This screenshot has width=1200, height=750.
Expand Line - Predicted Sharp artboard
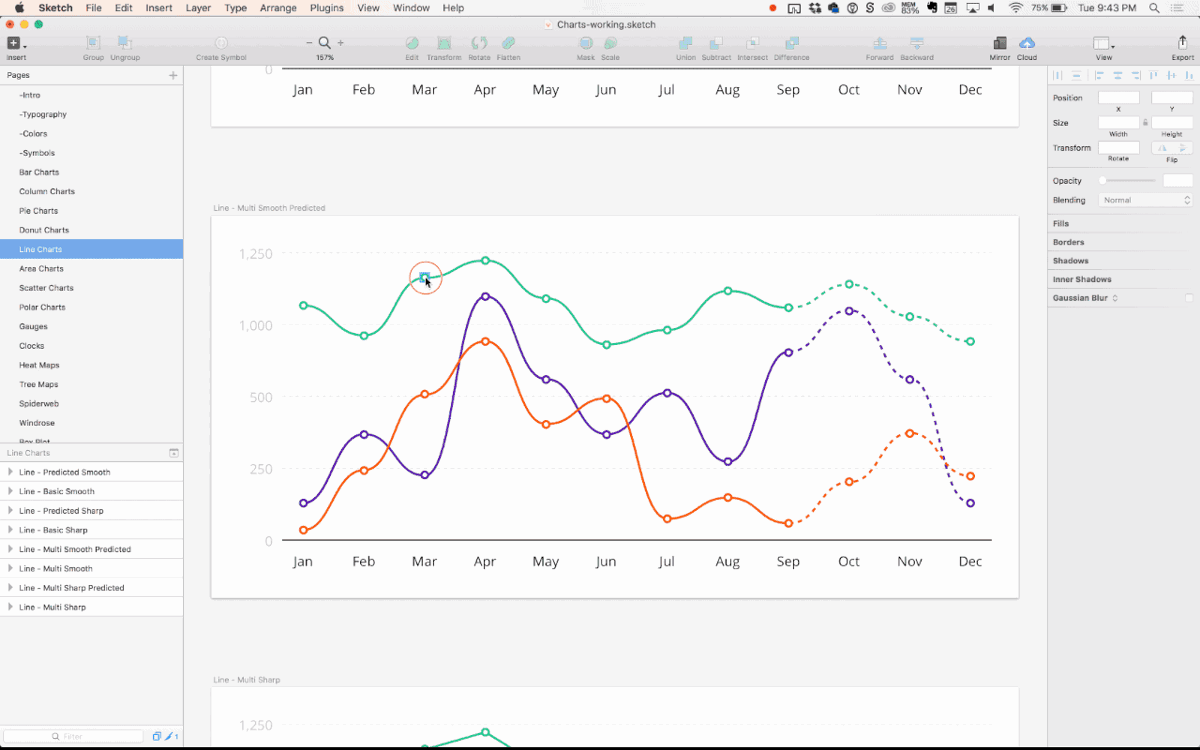pyautogui.click(x=10, y=510)
